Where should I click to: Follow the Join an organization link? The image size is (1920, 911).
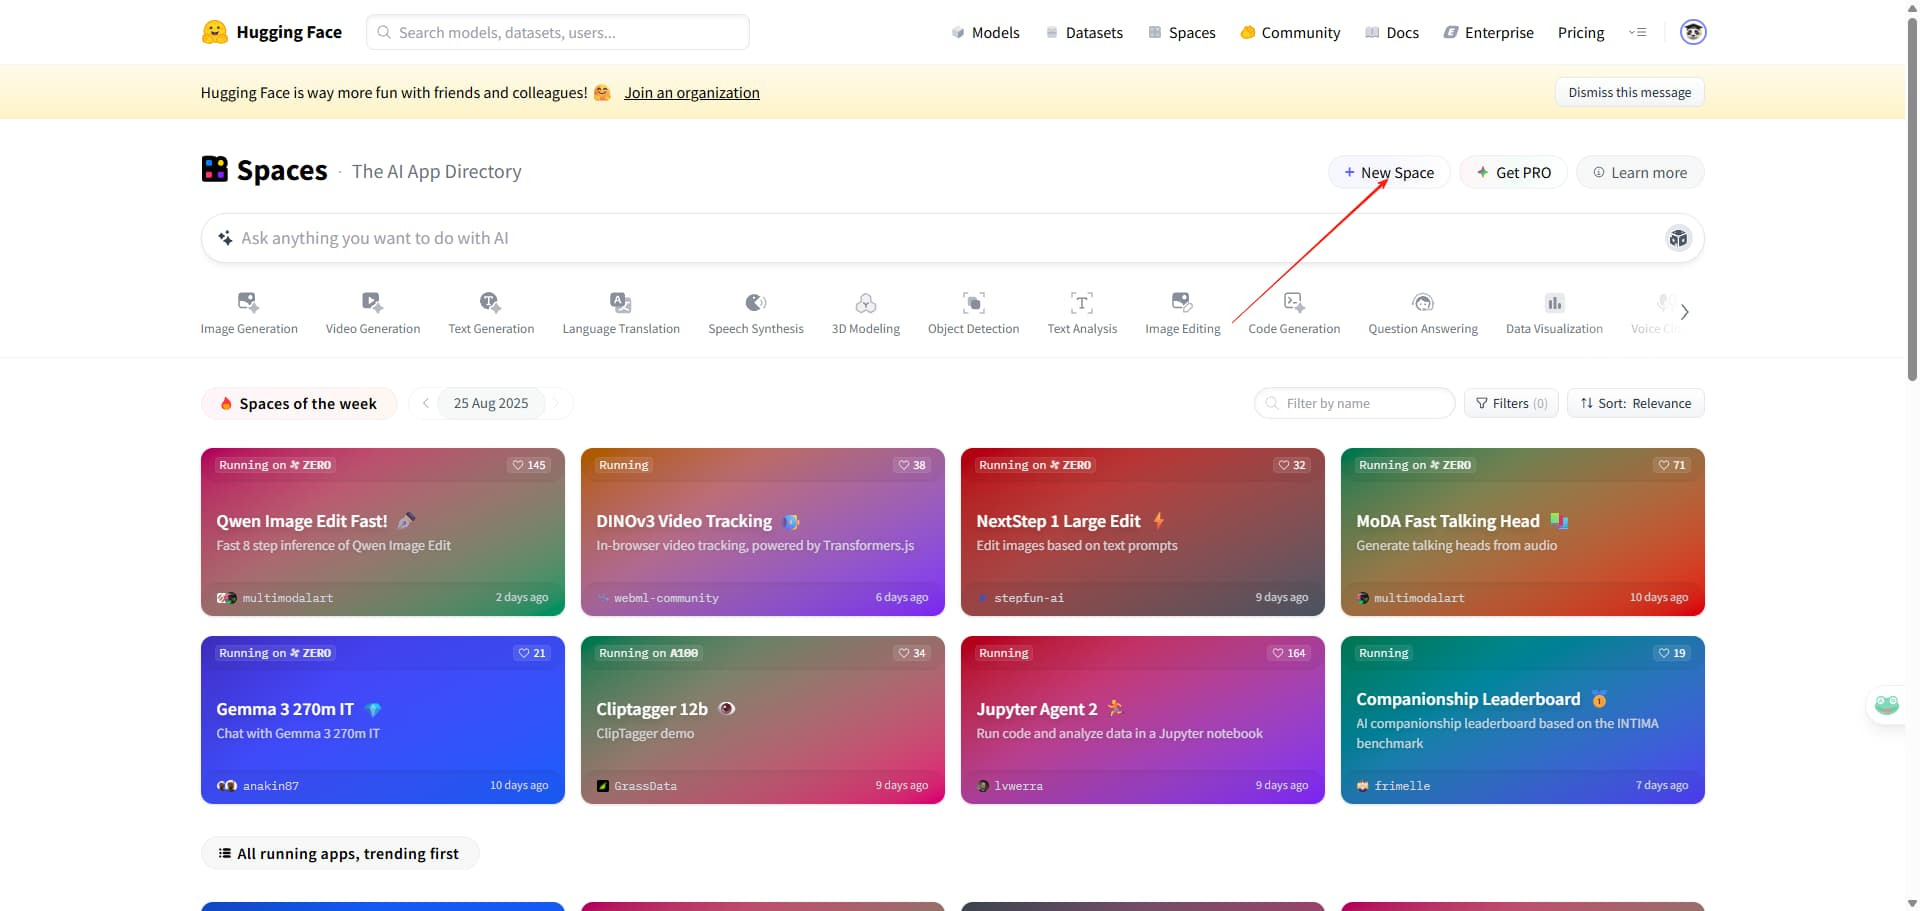[691, 93]
